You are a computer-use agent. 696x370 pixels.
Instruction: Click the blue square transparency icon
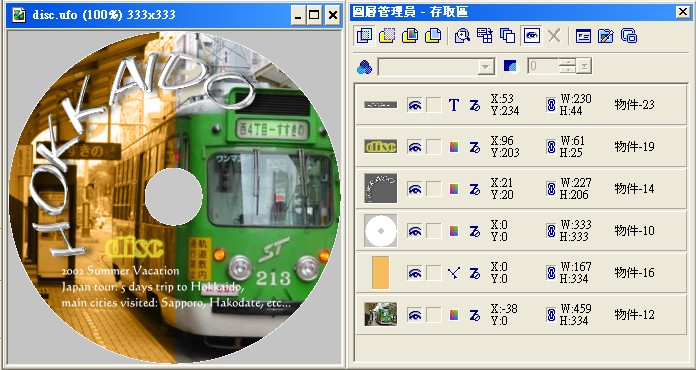511,67
